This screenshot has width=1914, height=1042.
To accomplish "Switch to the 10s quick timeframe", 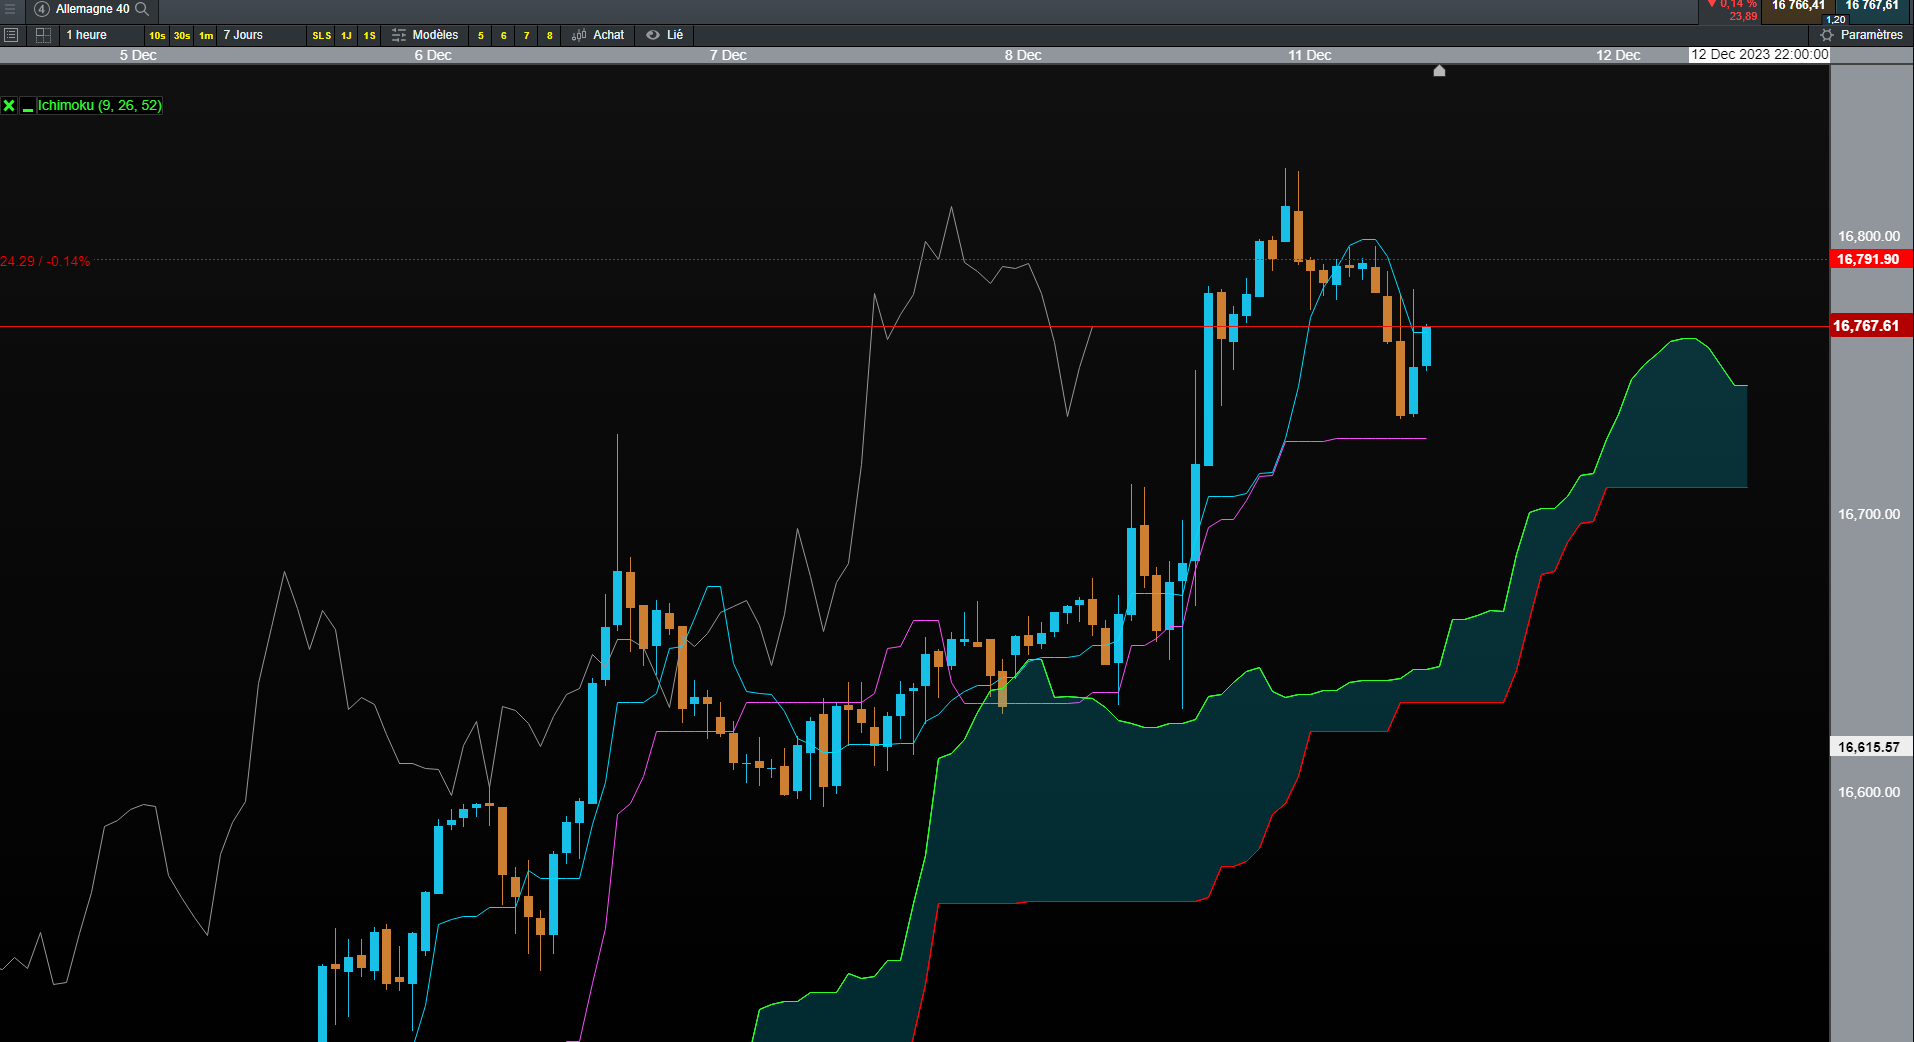I will click(157, 36).
